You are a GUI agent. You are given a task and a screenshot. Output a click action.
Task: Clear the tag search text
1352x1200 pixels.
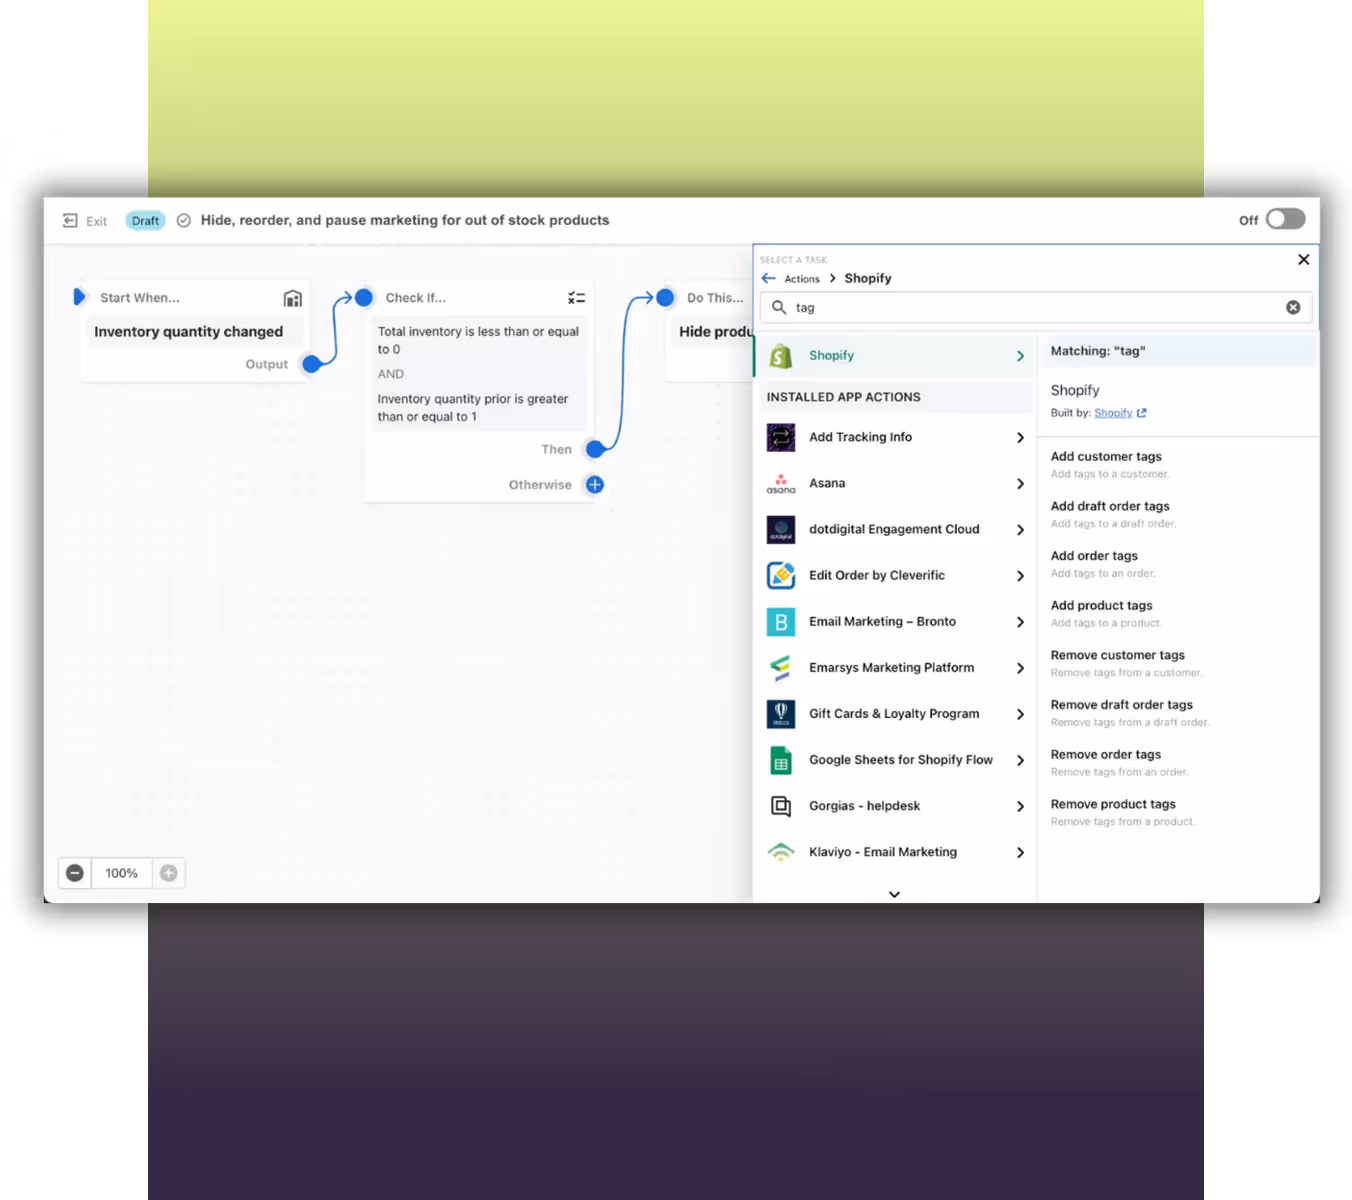click(1293, 308)
